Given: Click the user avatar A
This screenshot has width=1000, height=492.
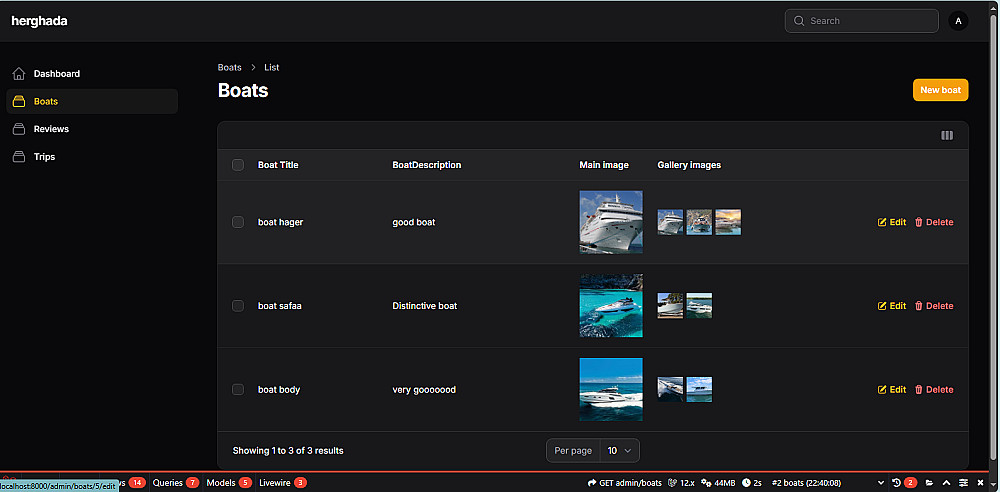Looking at the screenshot, I should (x=958, y=21).
